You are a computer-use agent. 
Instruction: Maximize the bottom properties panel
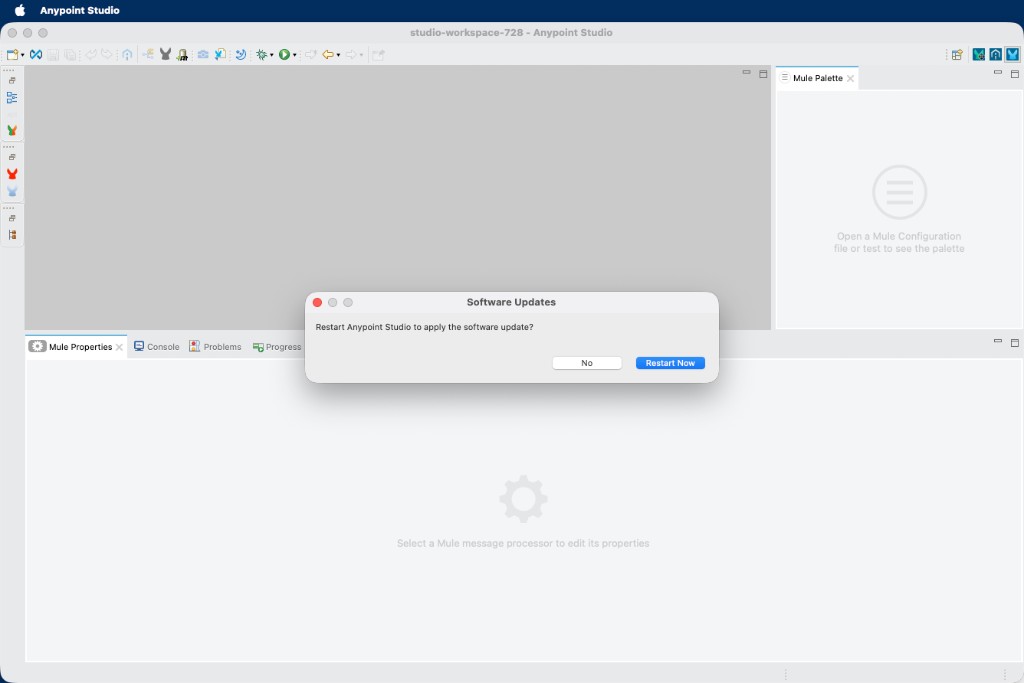pos(1014,342)
